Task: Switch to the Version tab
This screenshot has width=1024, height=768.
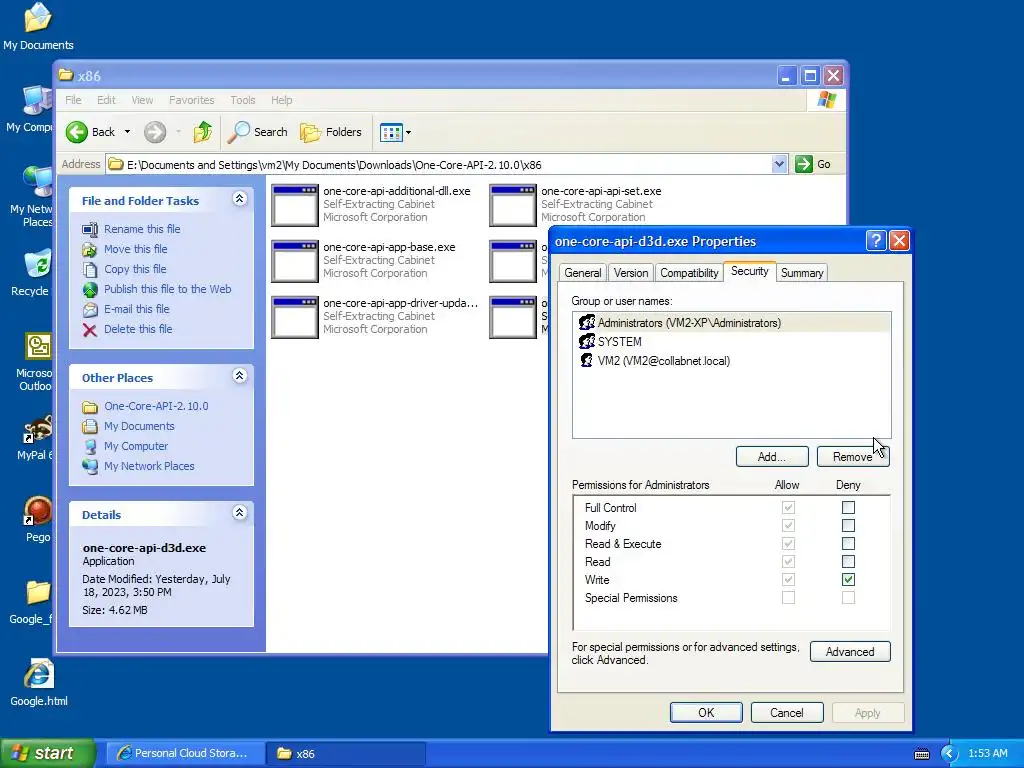Action: coord(631,273)
